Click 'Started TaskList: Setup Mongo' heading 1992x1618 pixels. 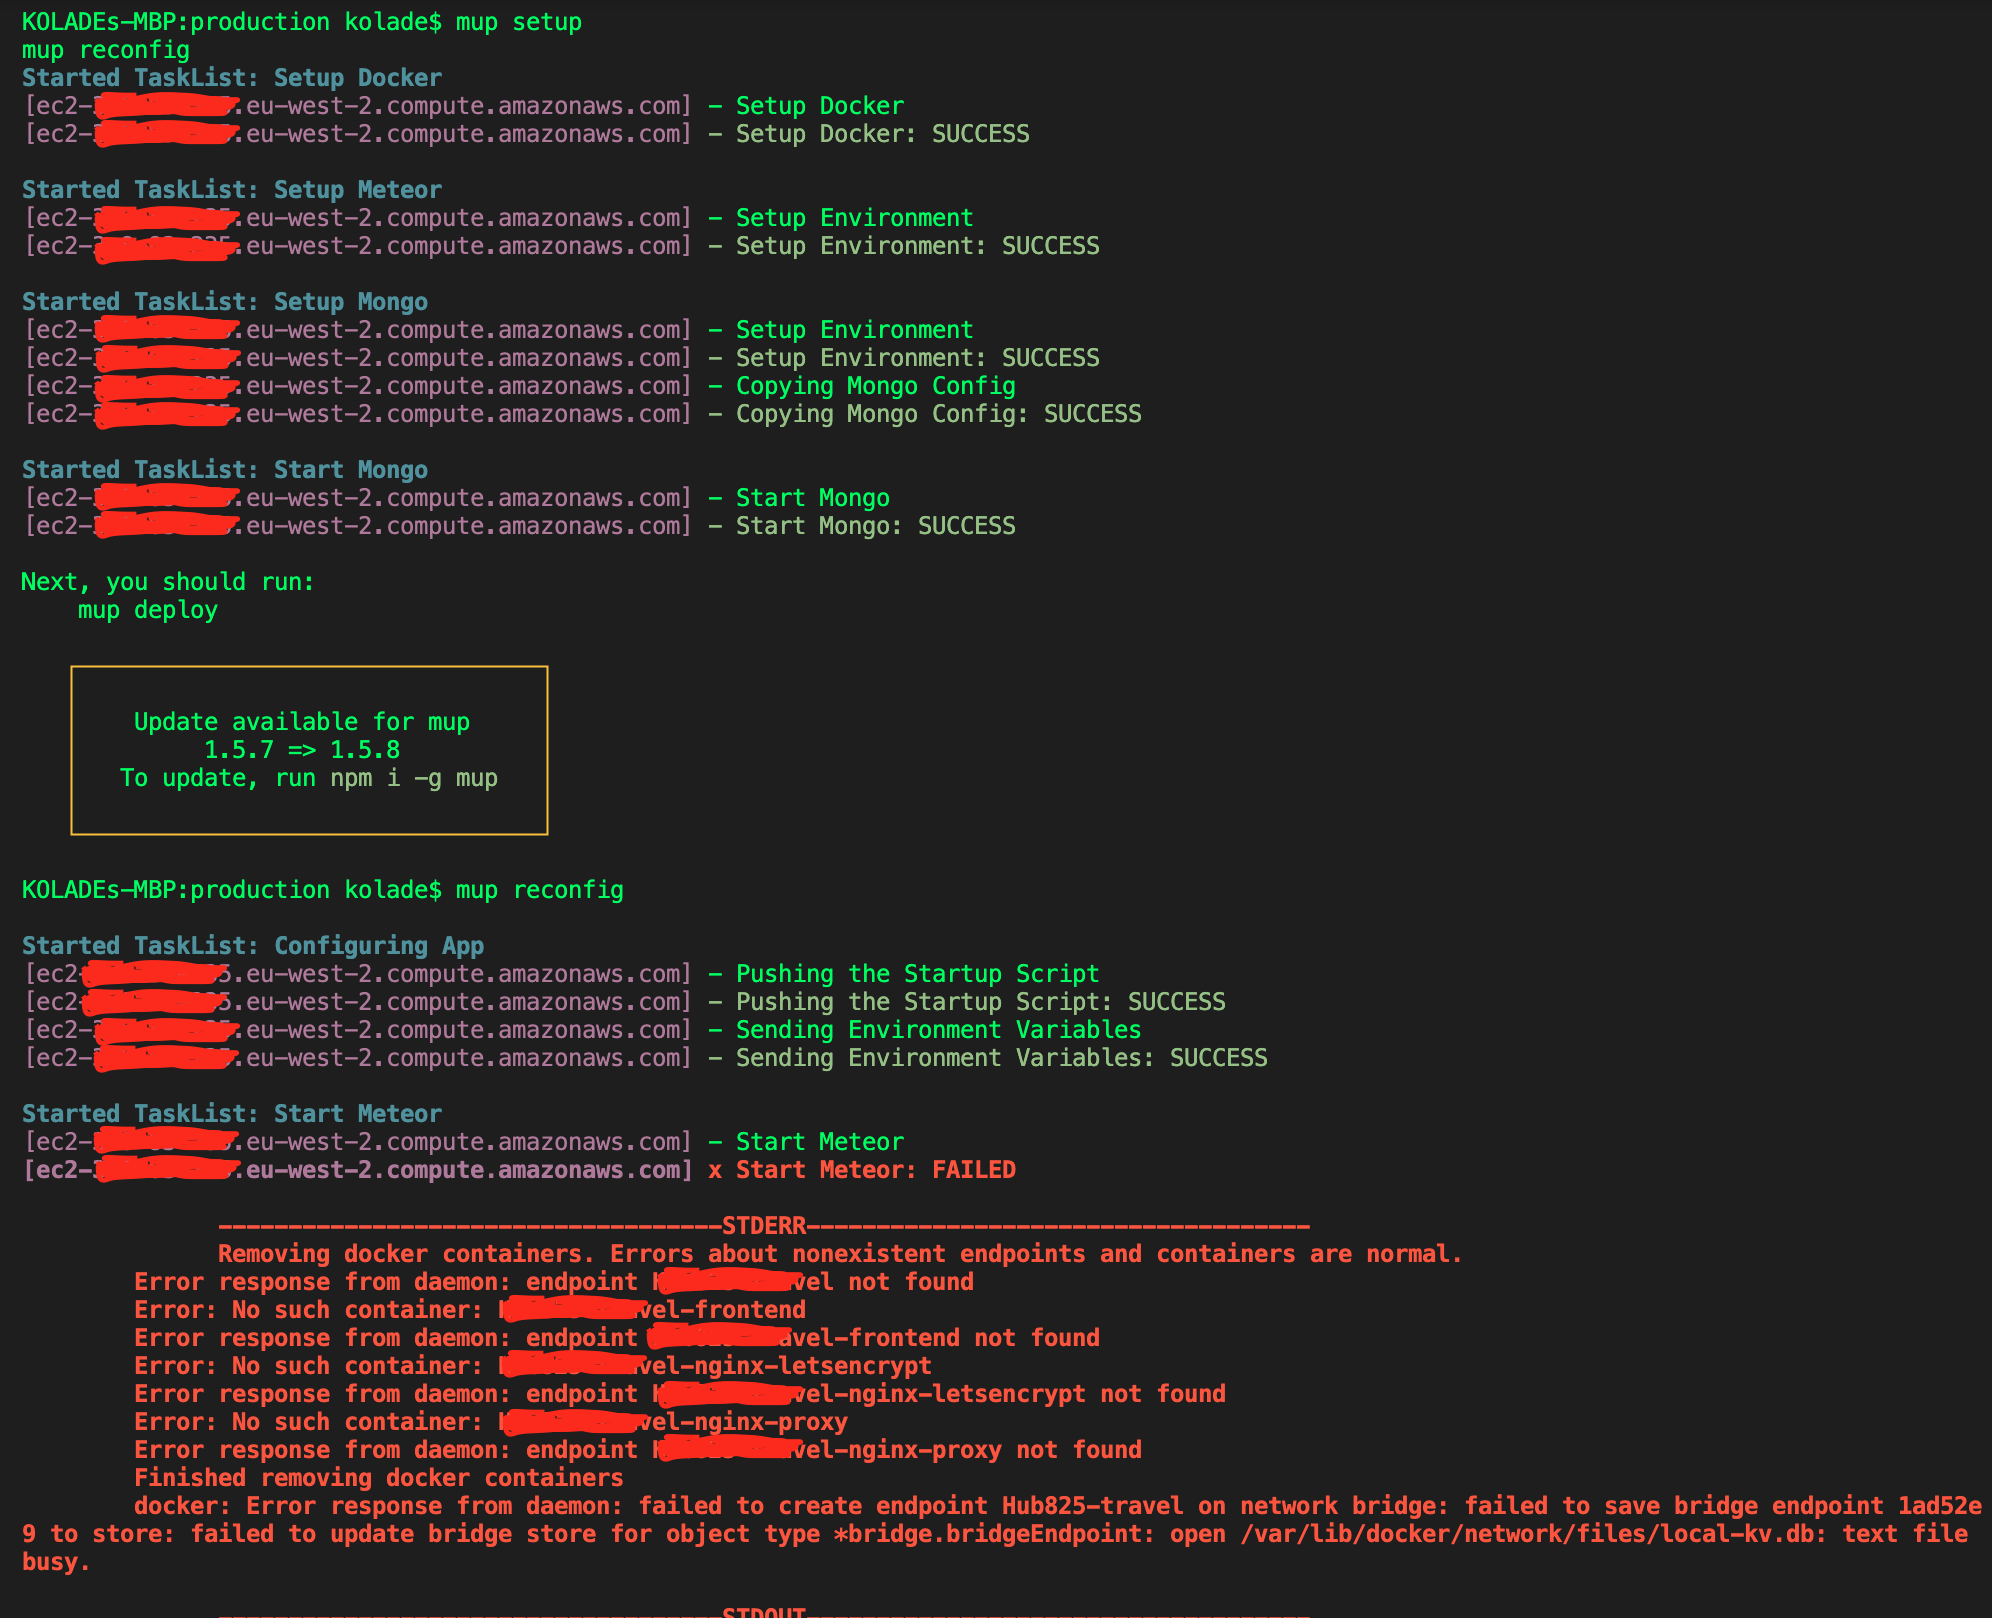tap(225, 302)
